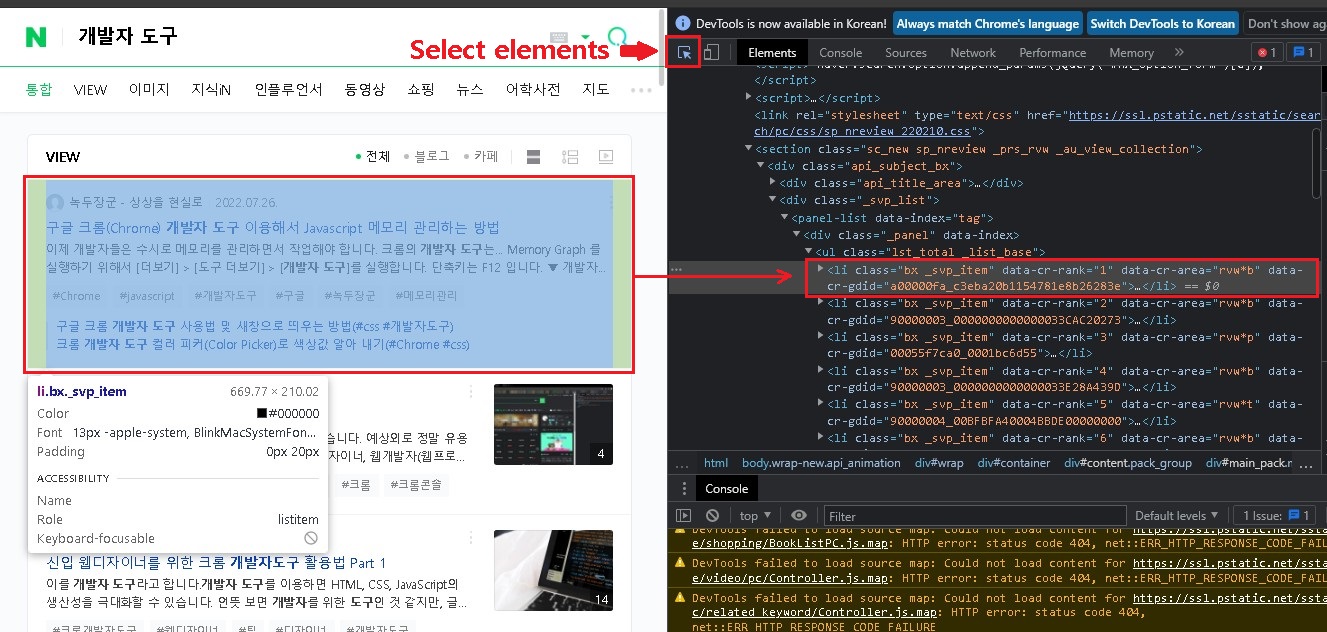
Task: Switch VIEW list to card layout icon
Action: tap(533, 157)
